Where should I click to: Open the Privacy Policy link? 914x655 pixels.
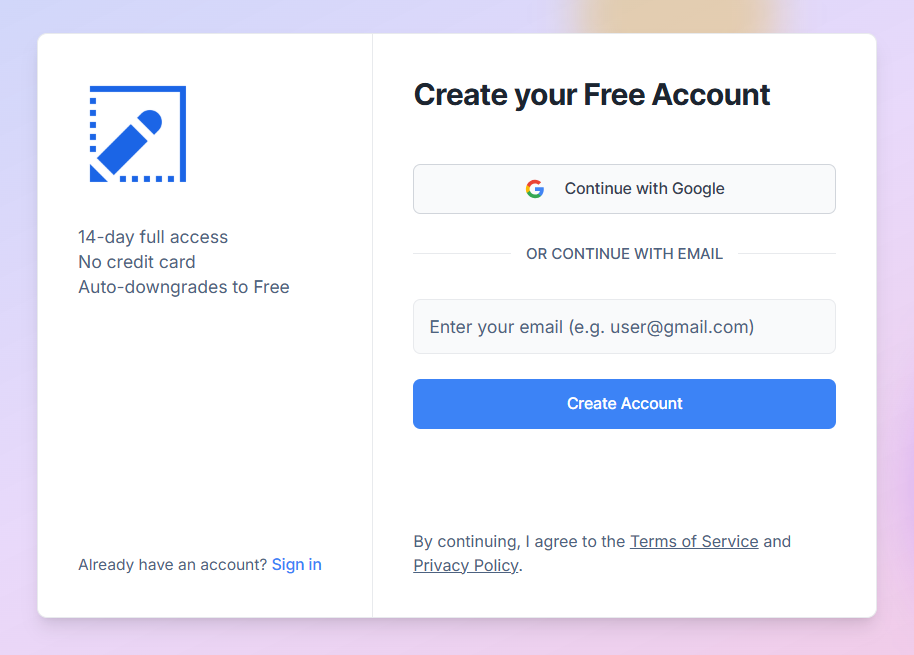point(466,566)
